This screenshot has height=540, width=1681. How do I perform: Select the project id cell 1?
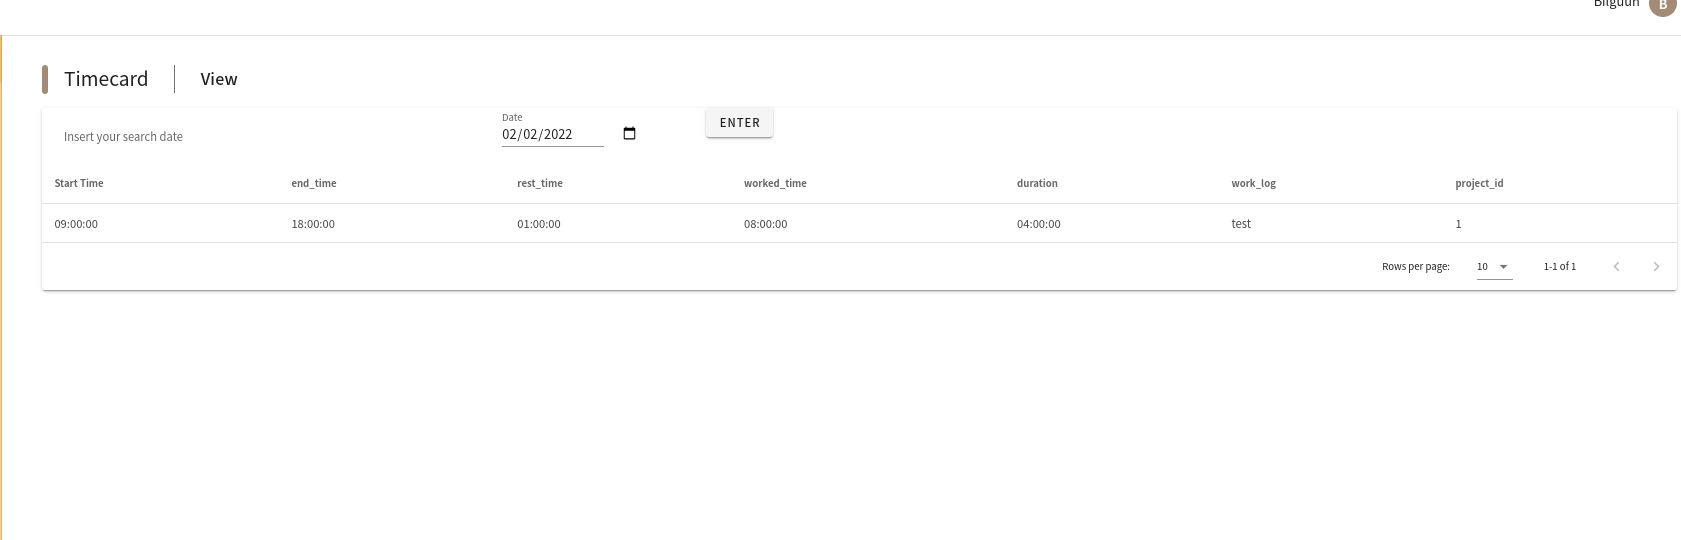[x=1458, y=224]
